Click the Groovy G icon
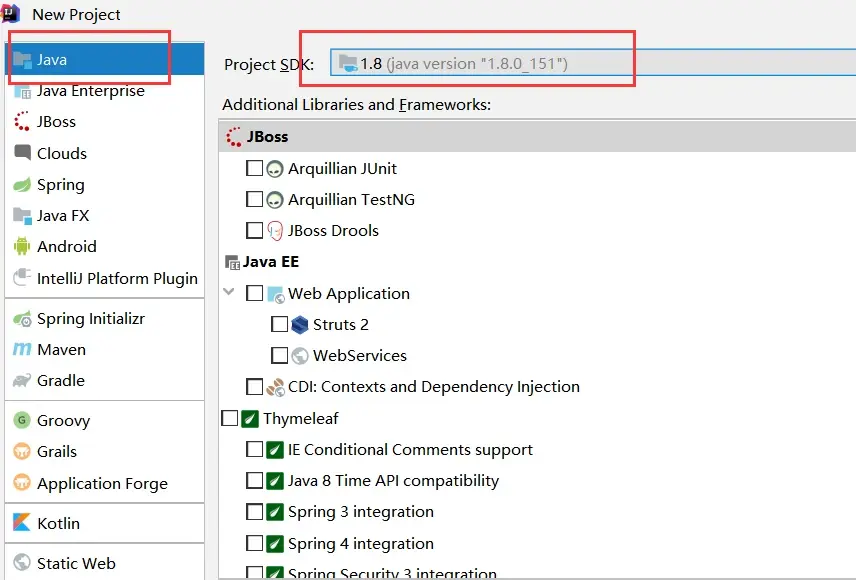Screen dimensions: 856x580 click(x=22, y=420)
